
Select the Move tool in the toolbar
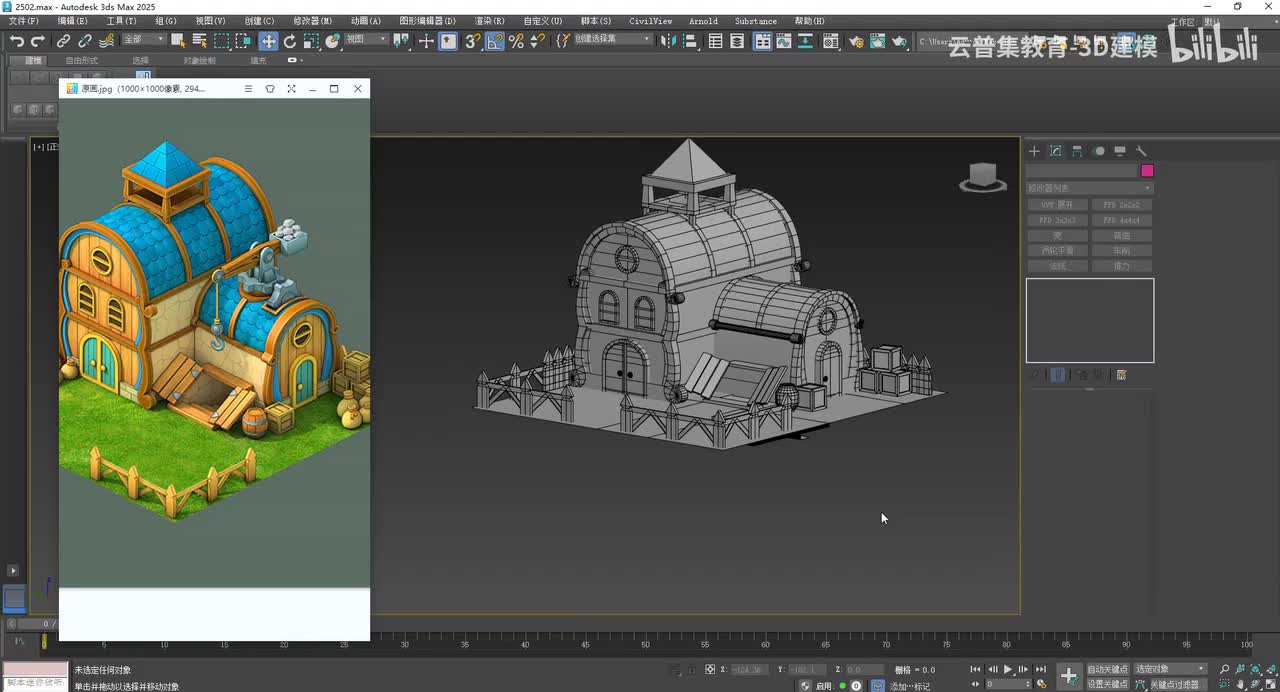(x=268, y=41)
